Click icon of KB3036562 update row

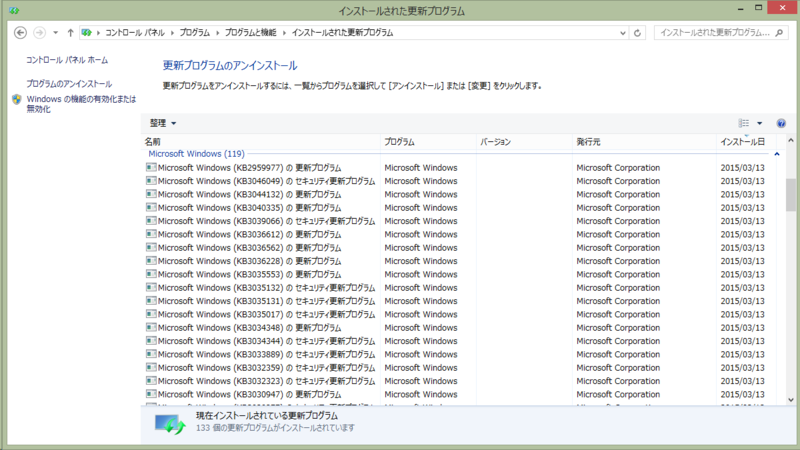coord(151,247)
